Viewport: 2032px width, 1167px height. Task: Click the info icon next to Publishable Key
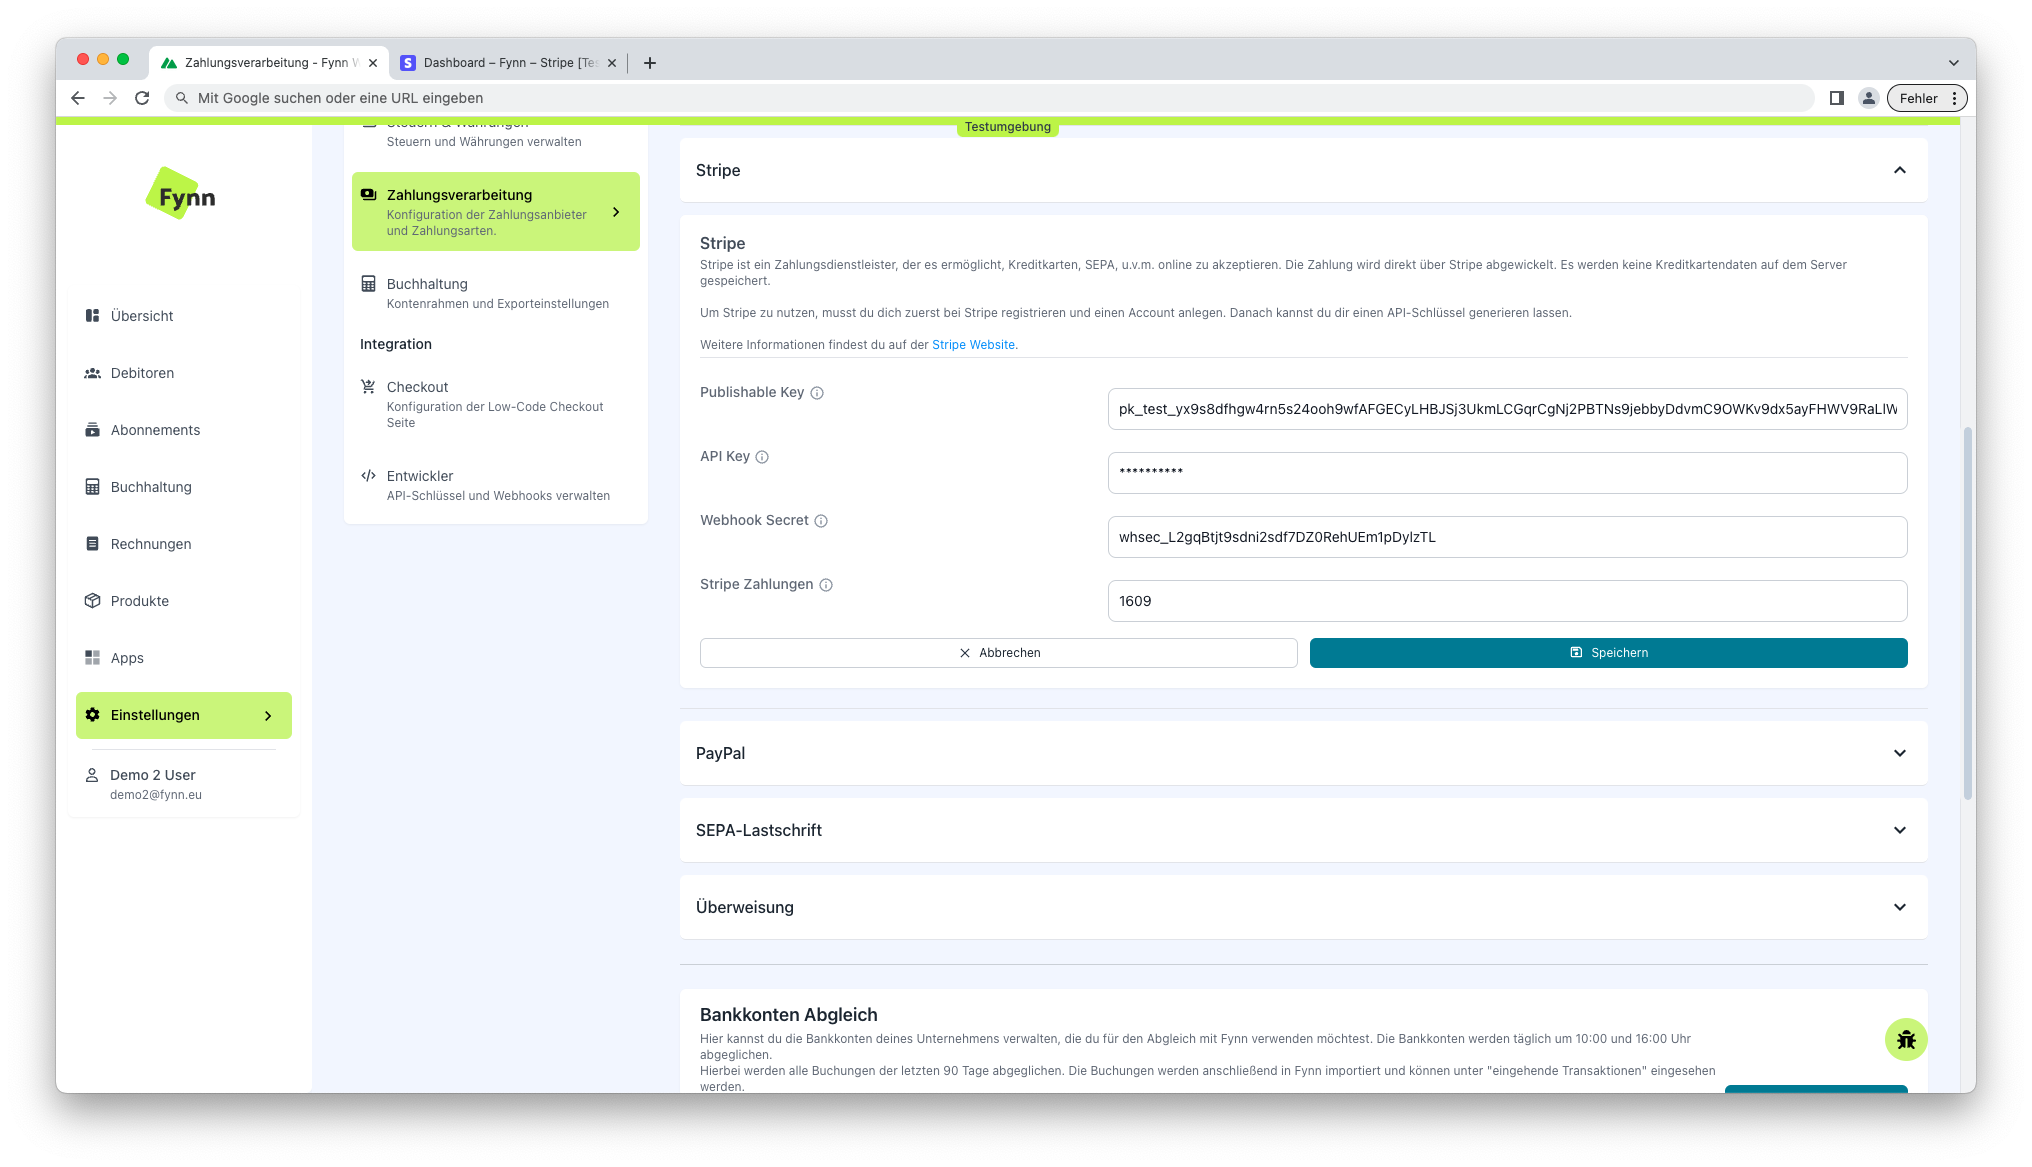pyautogui.click(x=817, y=393)
